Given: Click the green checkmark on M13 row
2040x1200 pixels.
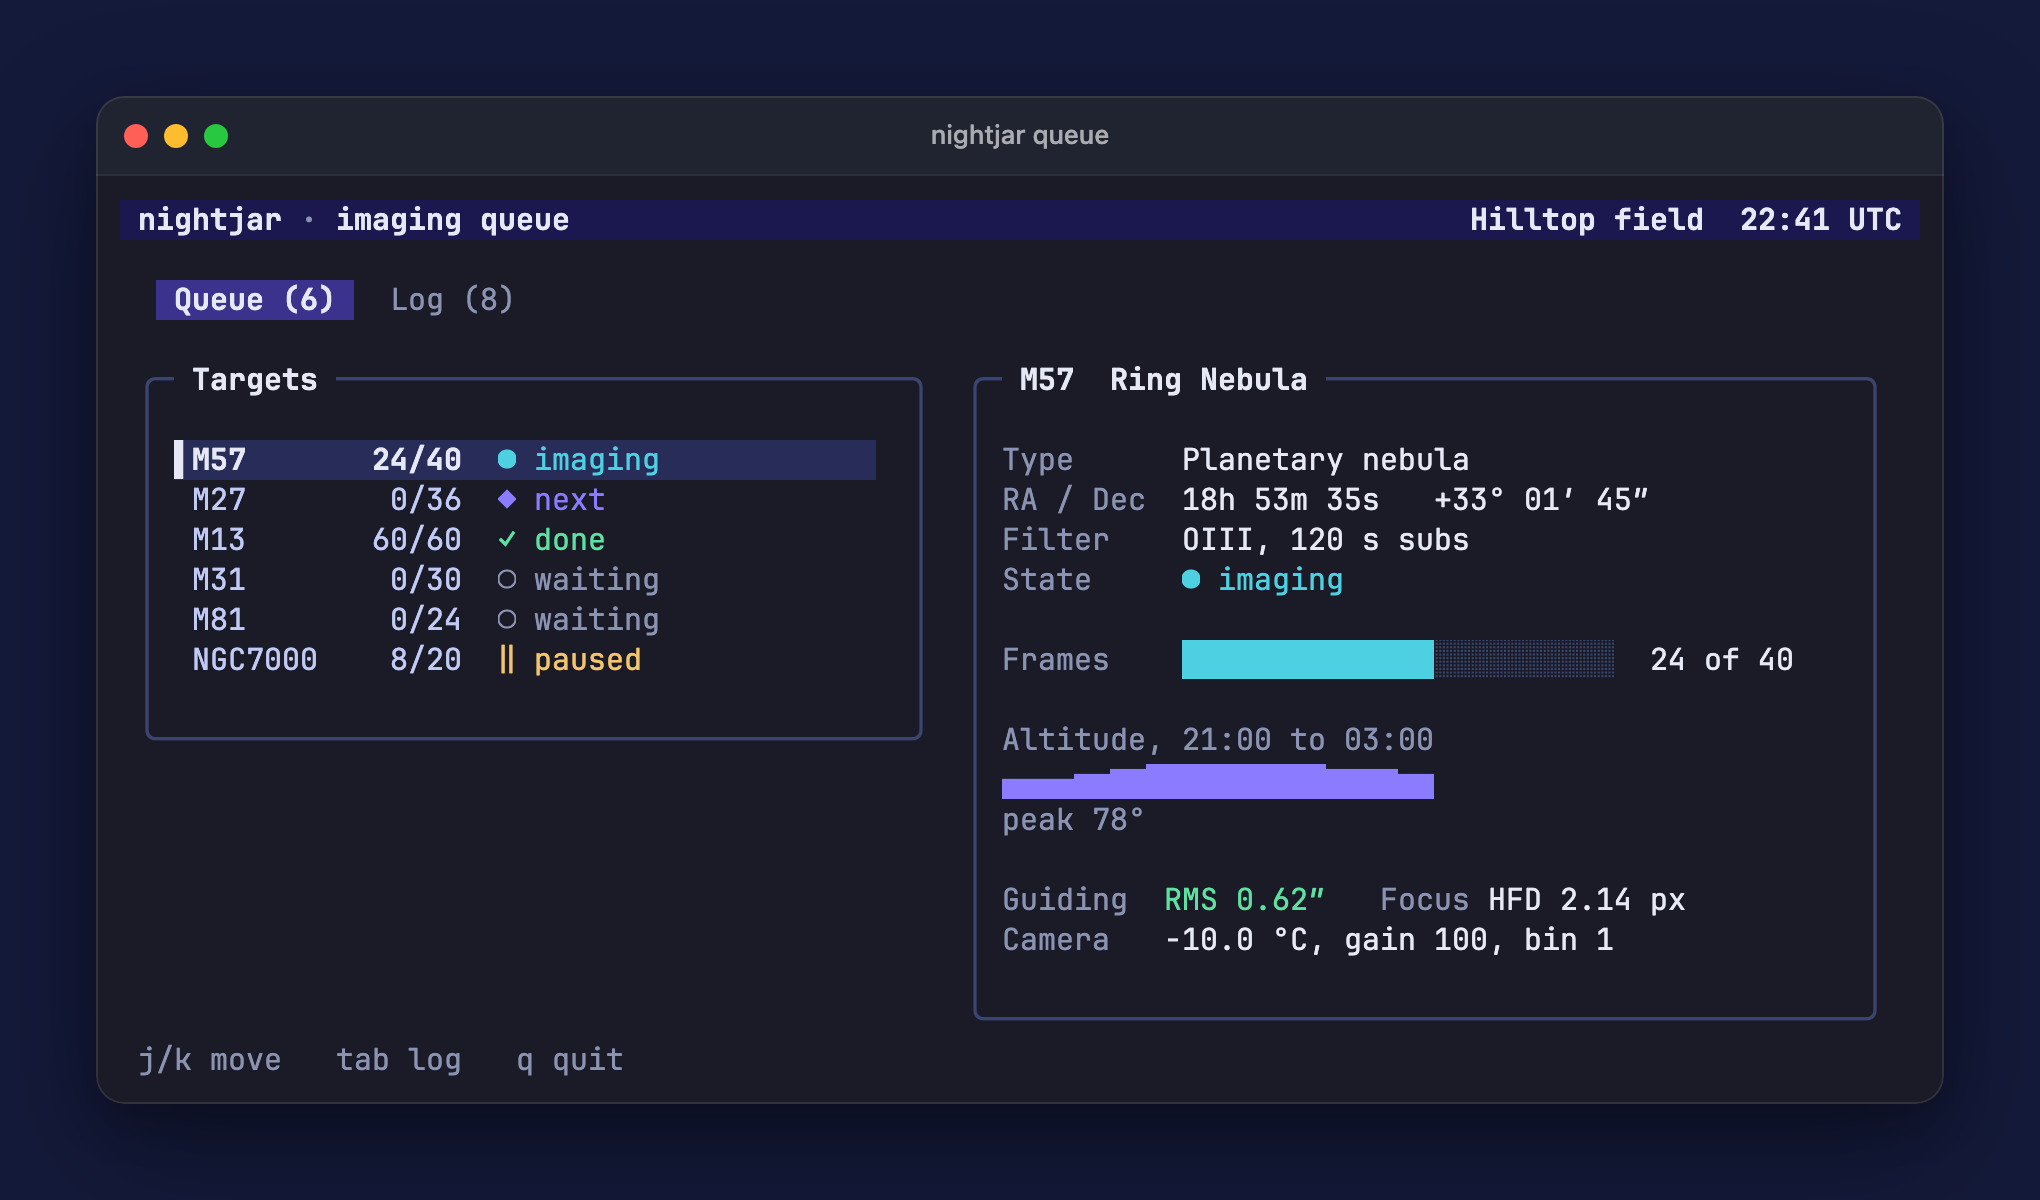Looking at the screenshot, I should click(x=507, y=539).
